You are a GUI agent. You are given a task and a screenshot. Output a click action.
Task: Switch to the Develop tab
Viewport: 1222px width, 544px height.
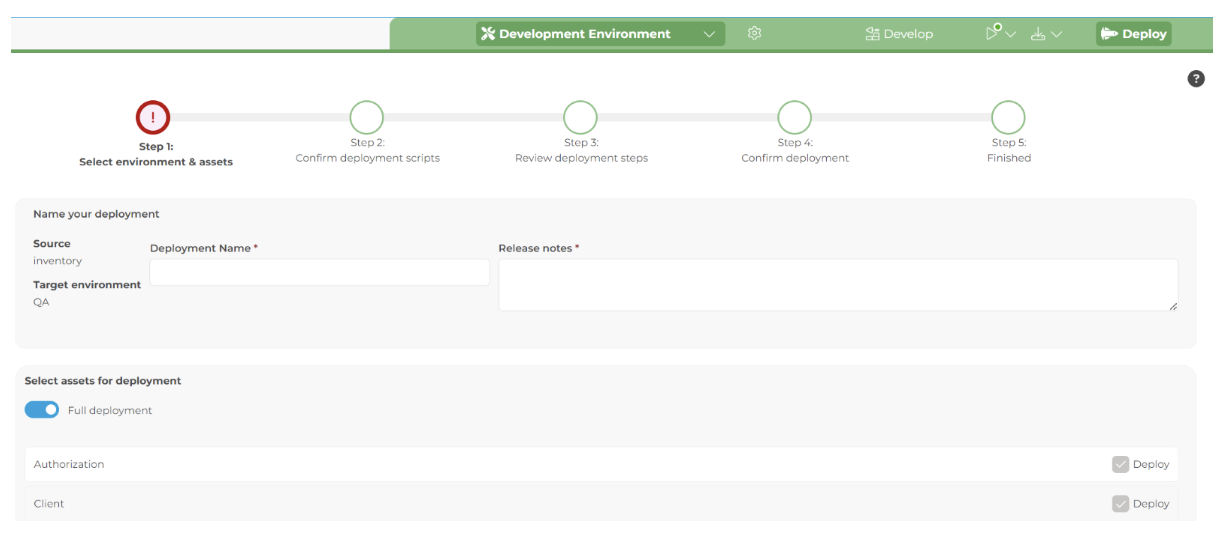(x=899, y=34)
